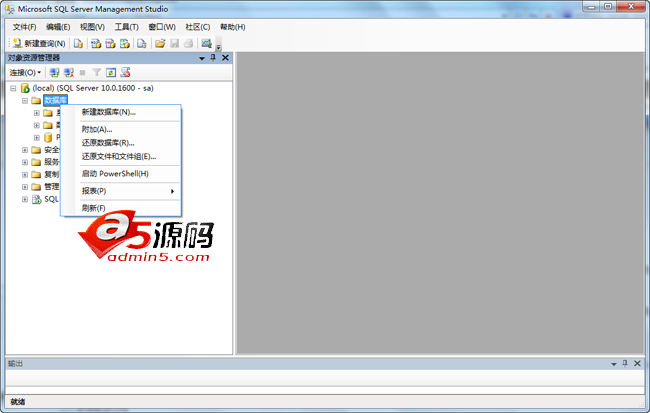The width and height of the screenshot is (650, 413).
Task: Open the 工具(T) menu
Action: point(126,27)
